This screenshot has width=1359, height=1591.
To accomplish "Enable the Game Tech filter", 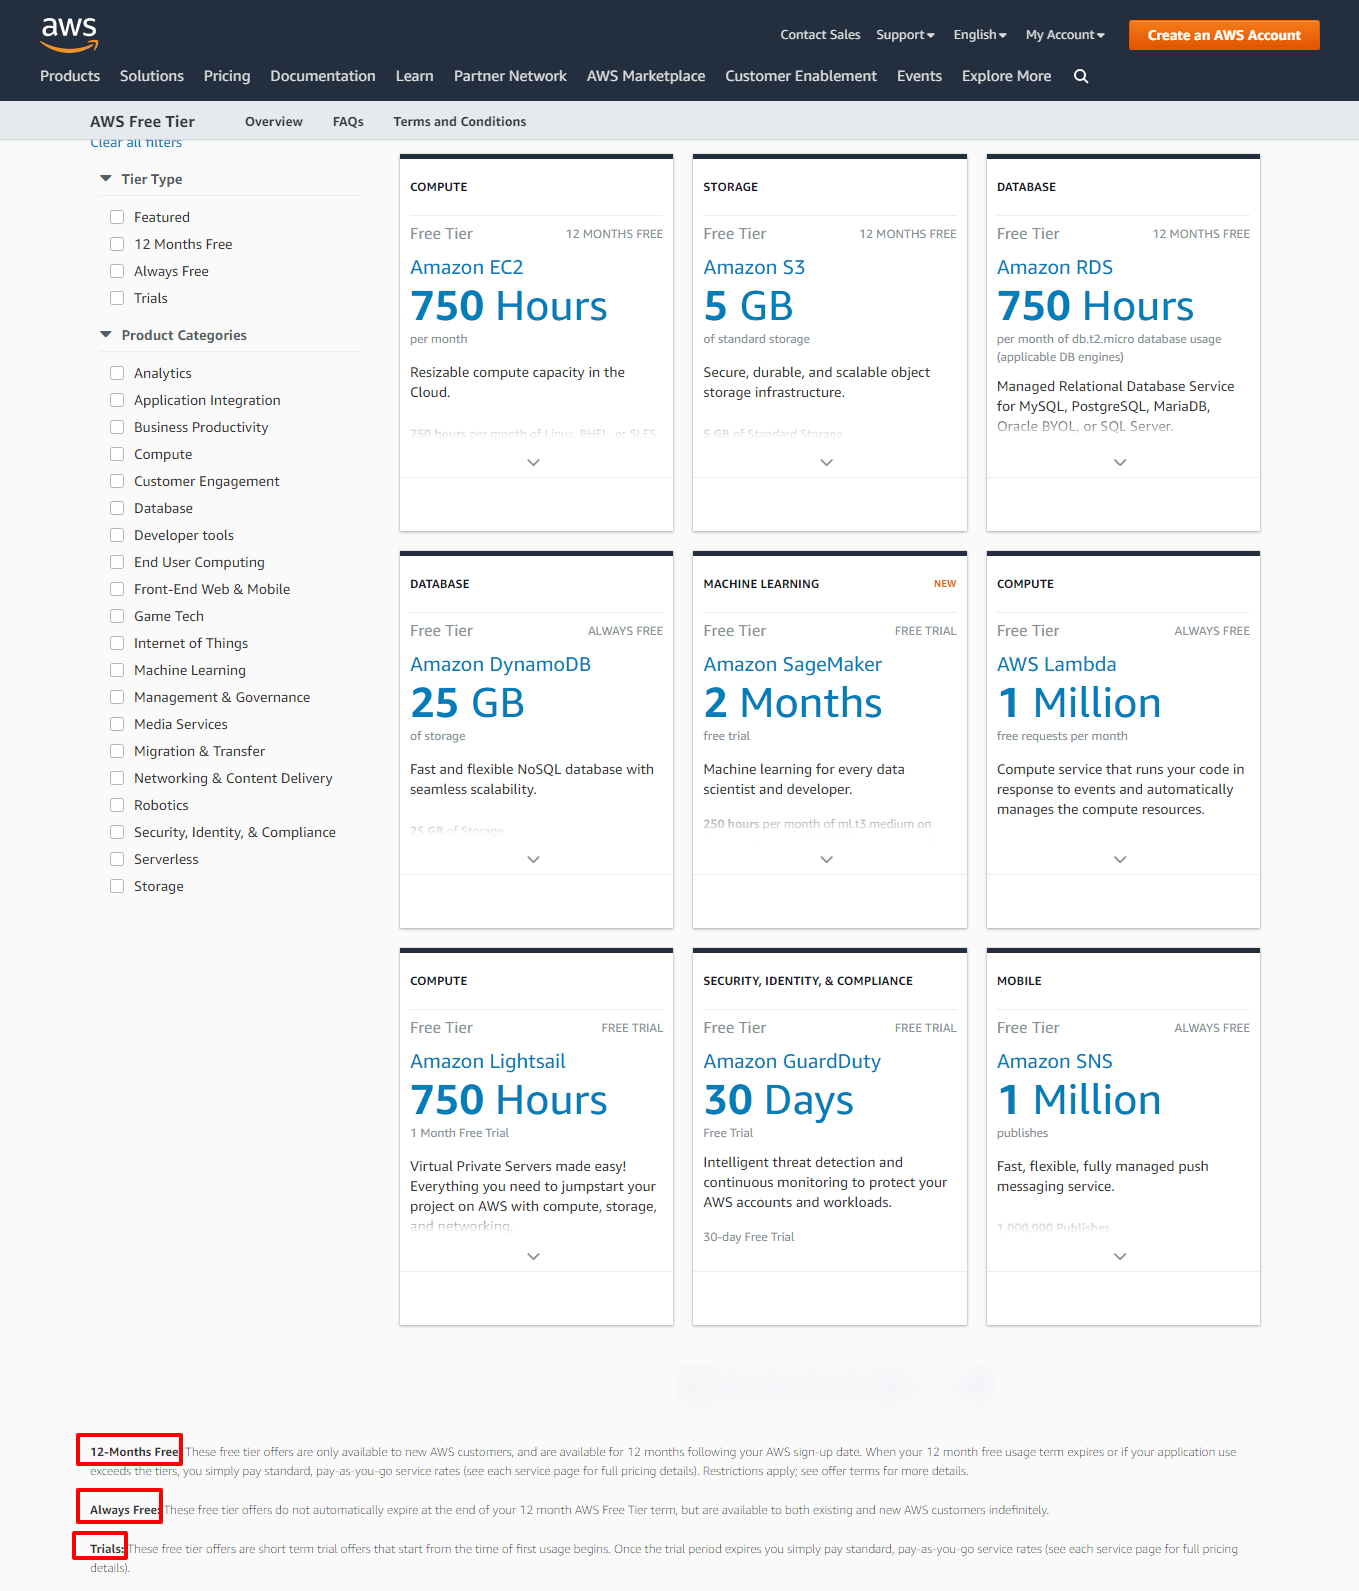I will click(117, 616).
